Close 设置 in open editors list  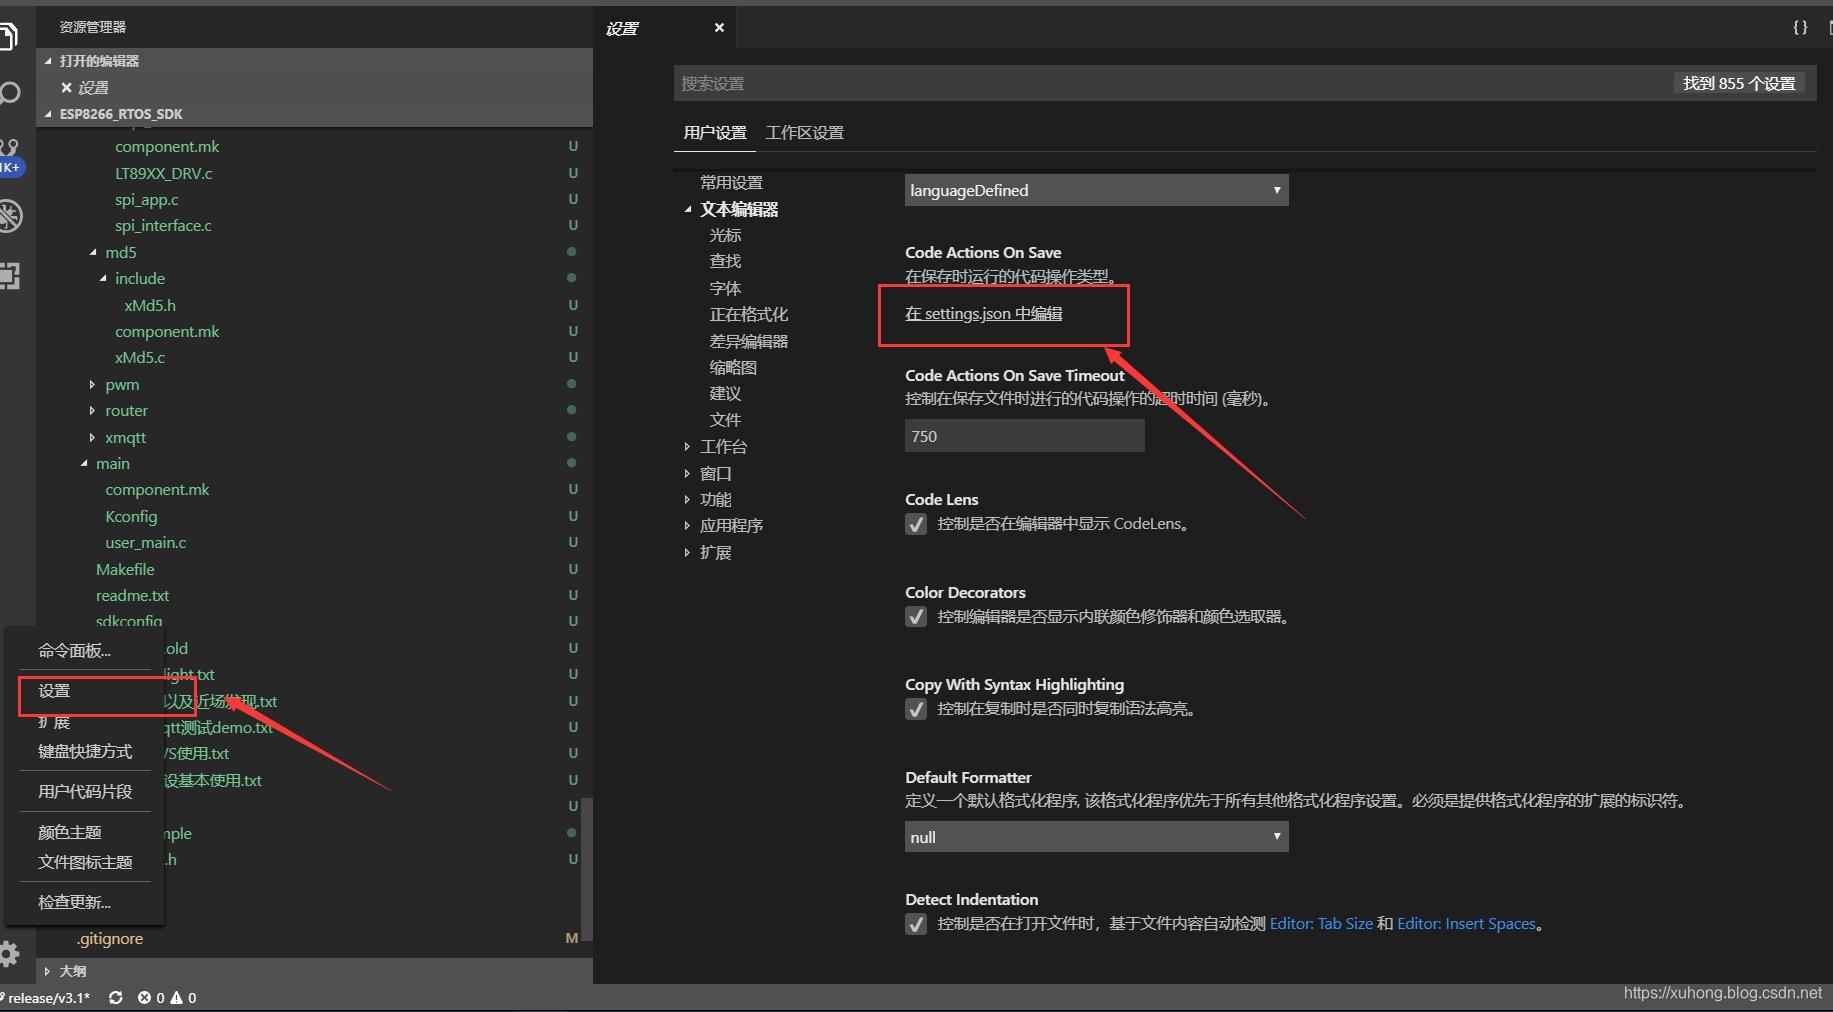[66, 88]
